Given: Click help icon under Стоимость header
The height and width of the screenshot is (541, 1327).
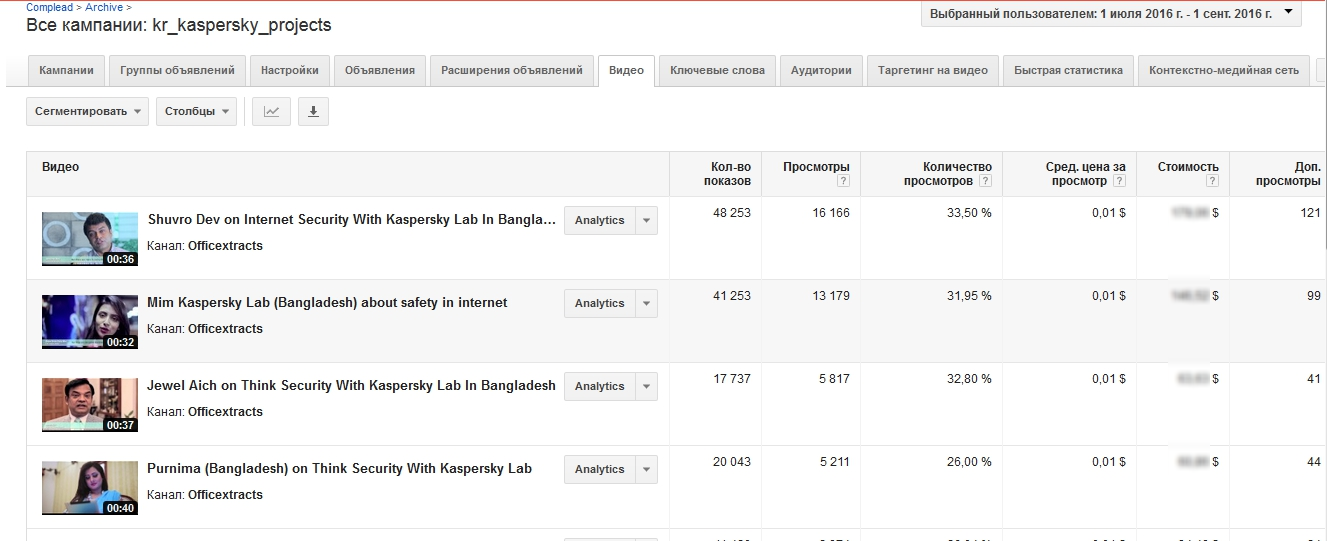Looking at the screenshot, I should point(1212,181).
